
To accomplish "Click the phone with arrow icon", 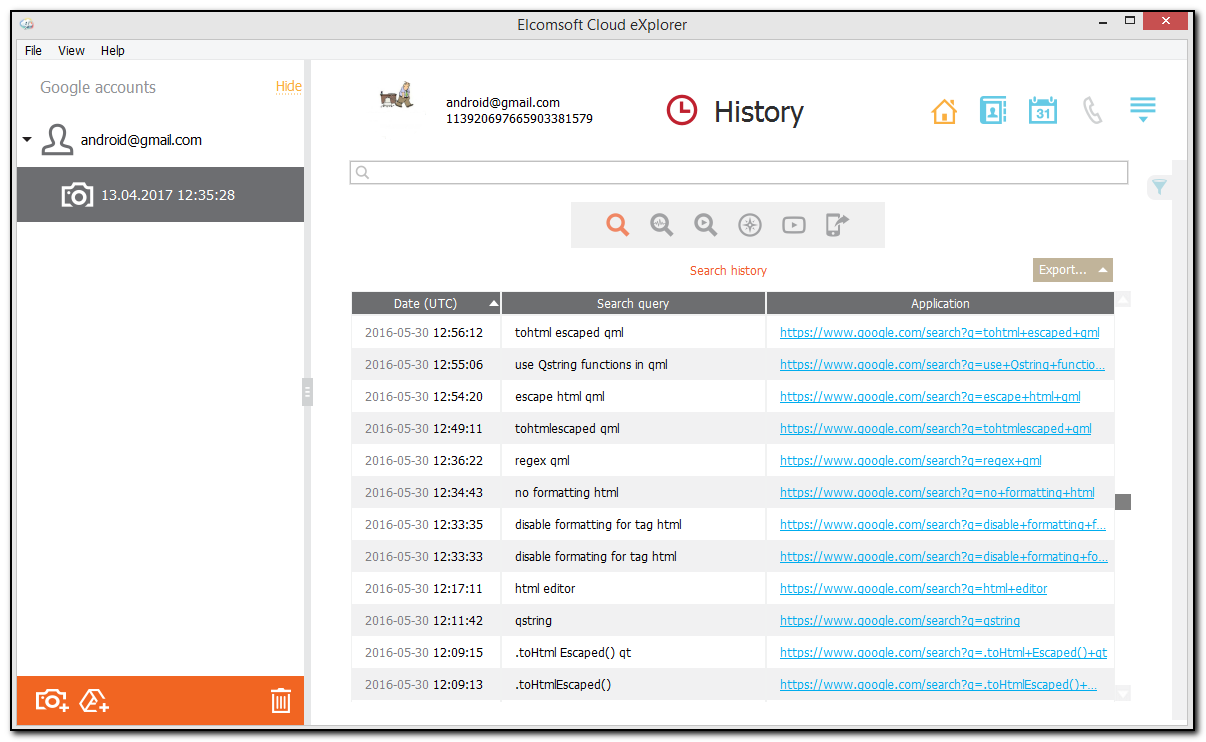I will 837,225.
